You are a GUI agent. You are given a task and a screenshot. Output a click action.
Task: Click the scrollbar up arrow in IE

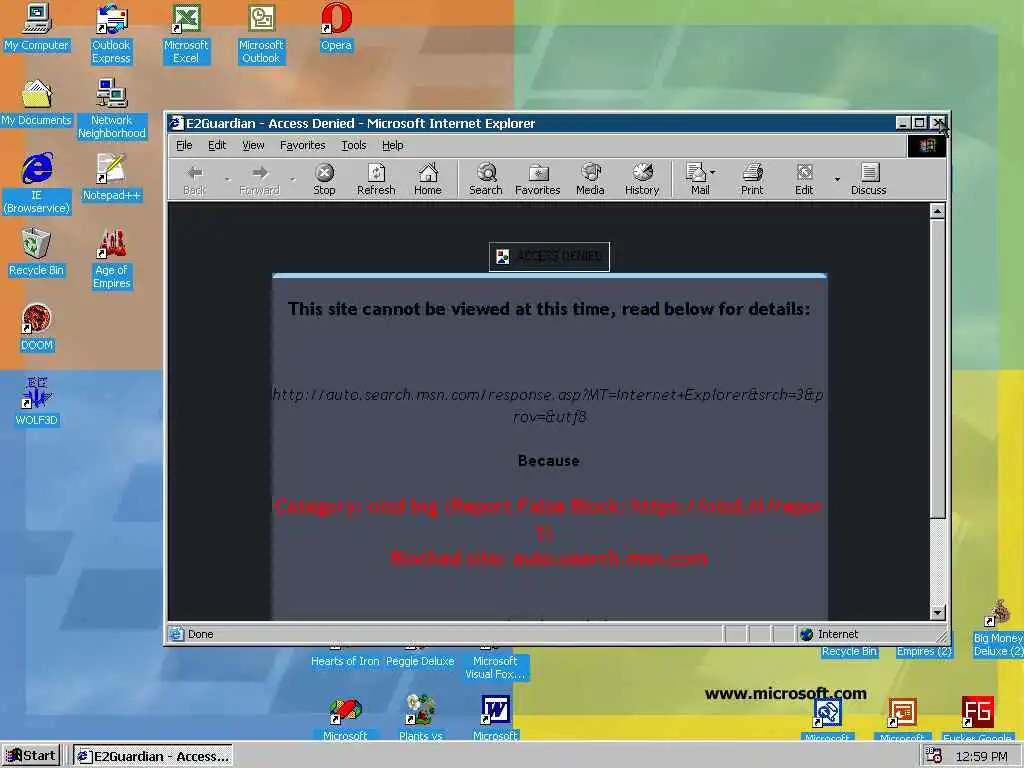click(937, 211)
